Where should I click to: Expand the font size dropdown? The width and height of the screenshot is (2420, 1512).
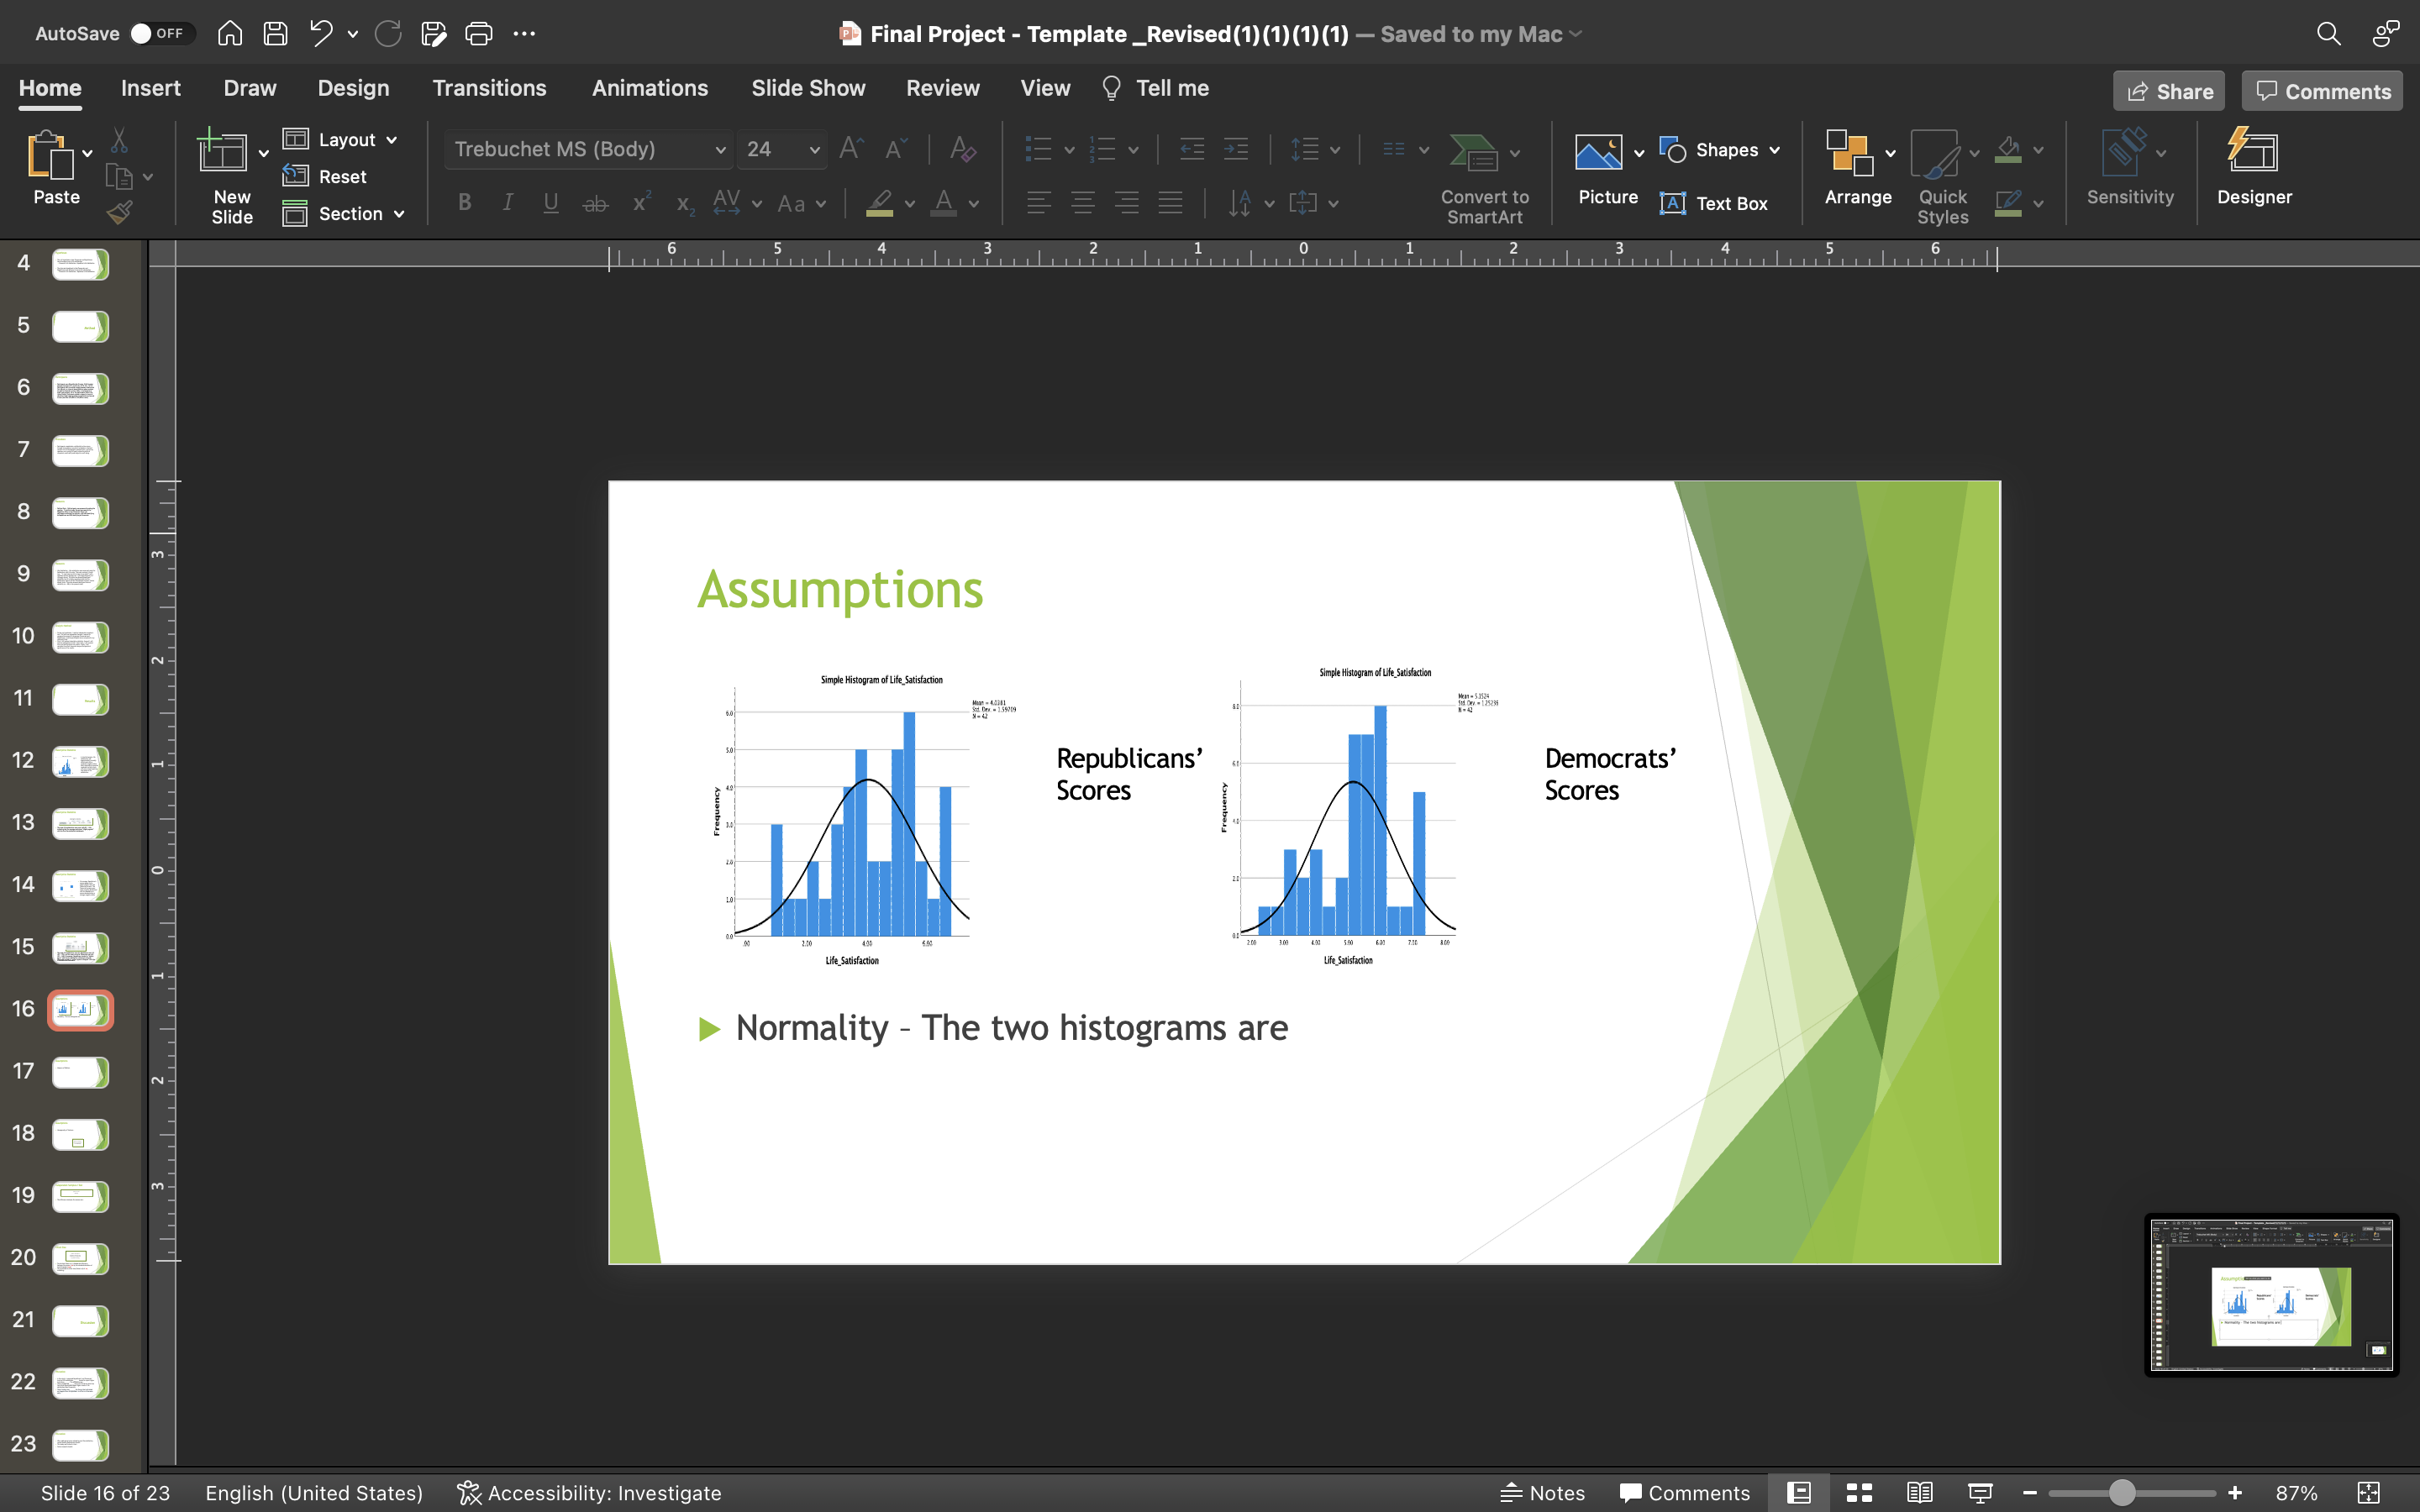pos(814,150)
